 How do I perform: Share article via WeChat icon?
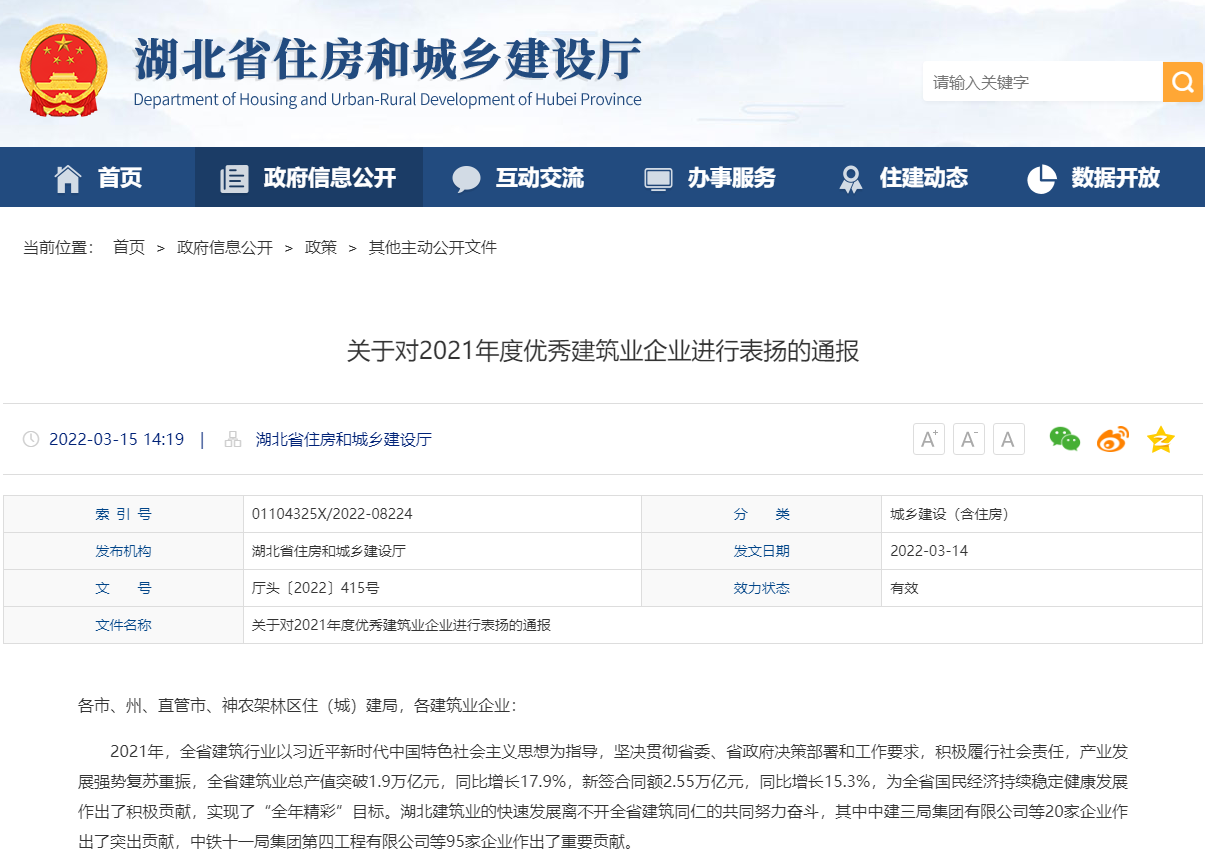[1064, 439]
